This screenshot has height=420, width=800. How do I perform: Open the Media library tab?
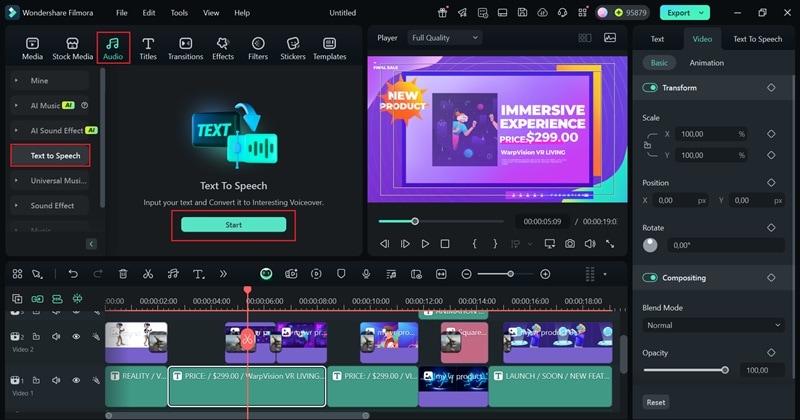[x=32, y=48]
